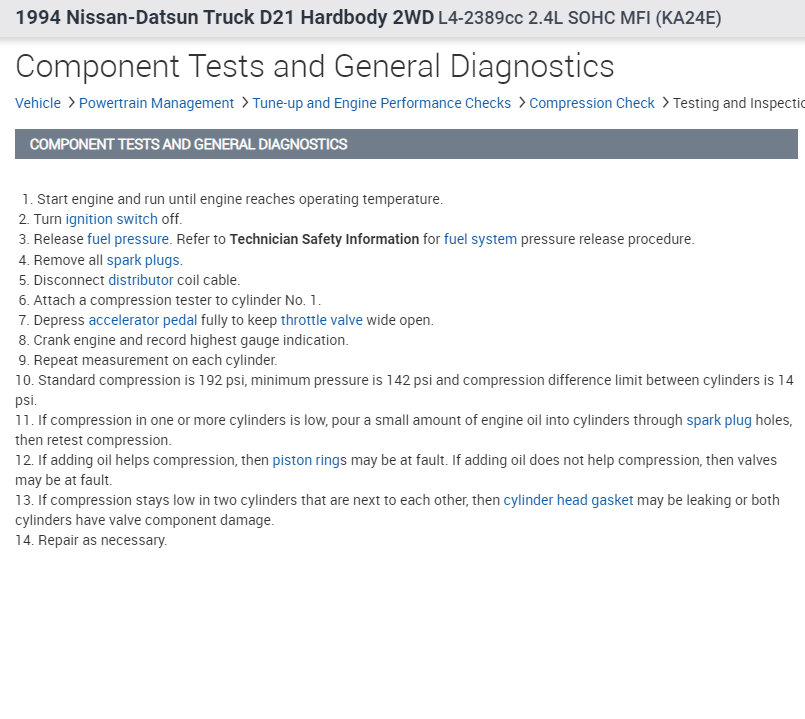Click the accelerator pedal link
805x719 pixels.
(x=142, y=320)
